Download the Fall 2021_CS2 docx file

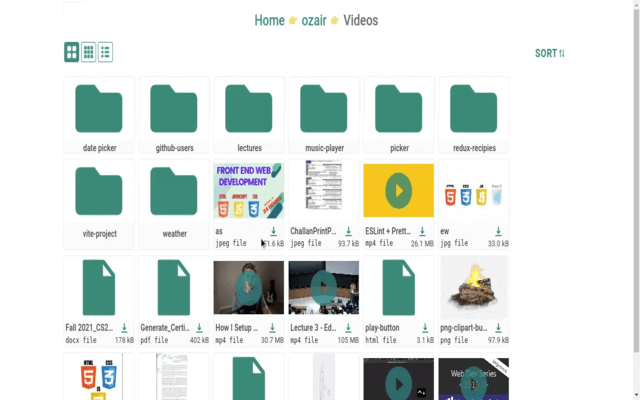click(124, 328)
